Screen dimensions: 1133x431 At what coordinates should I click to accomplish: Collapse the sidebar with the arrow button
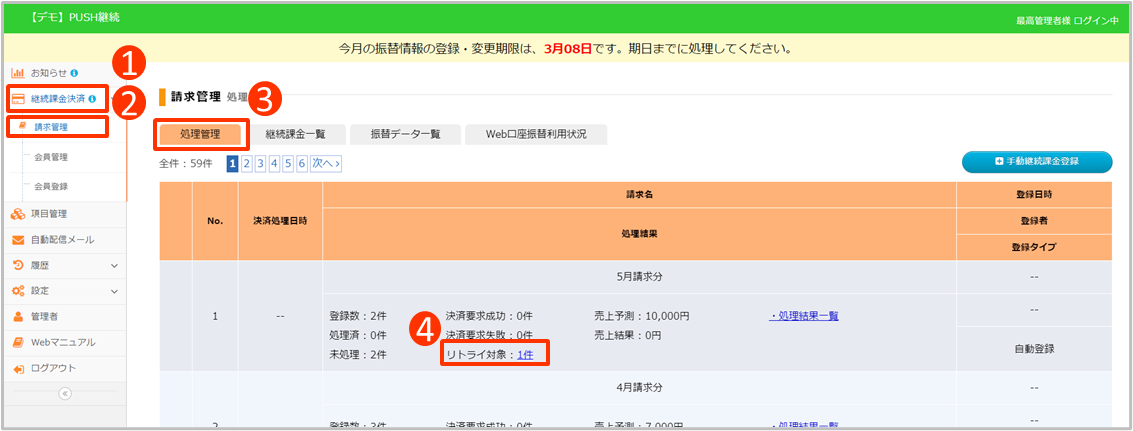[65, 394]
